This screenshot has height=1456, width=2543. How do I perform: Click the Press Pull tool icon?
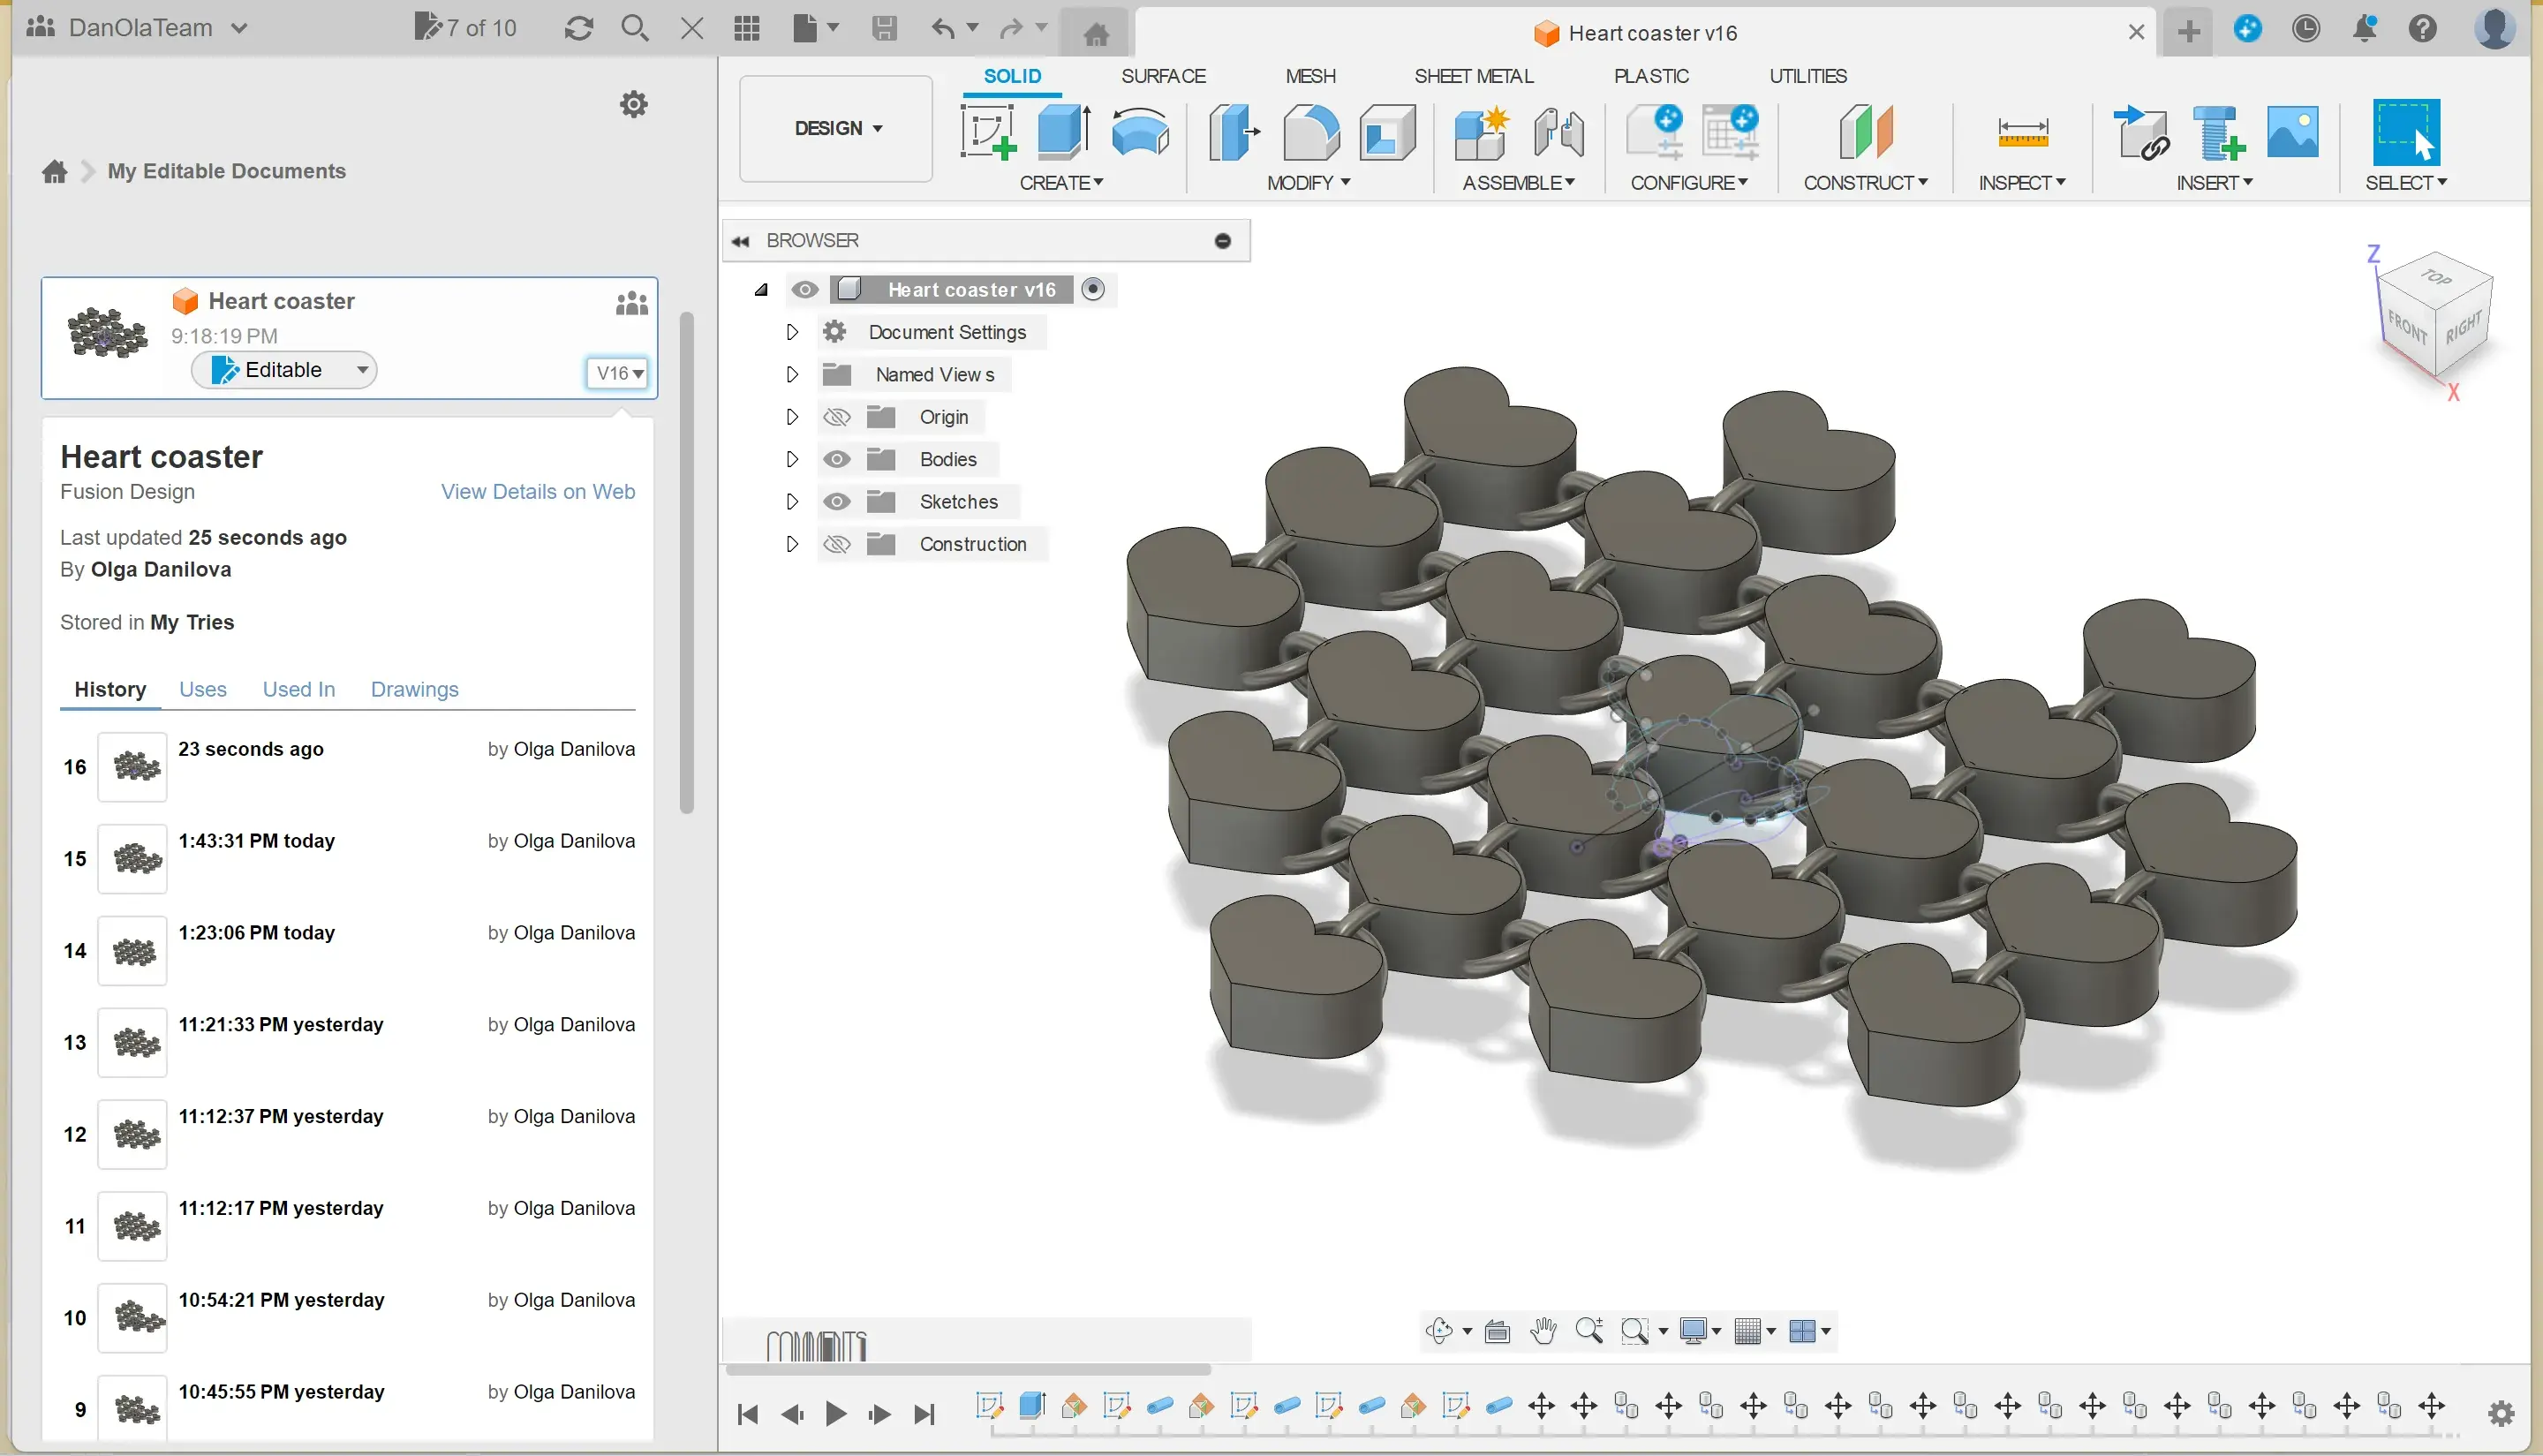(x=1233, y=132)
